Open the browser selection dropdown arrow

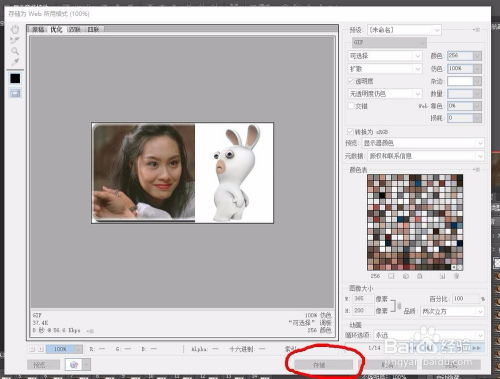point(87,365)
